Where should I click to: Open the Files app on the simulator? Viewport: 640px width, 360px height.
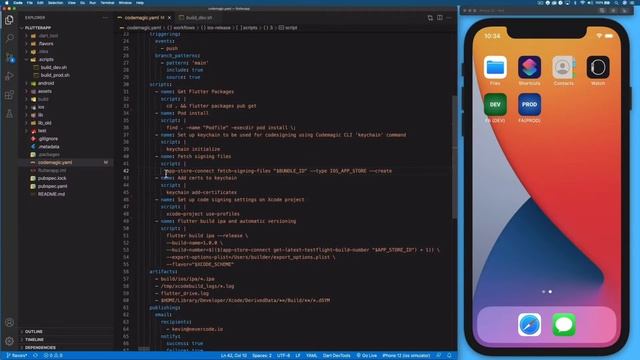(x=495, y=67)
